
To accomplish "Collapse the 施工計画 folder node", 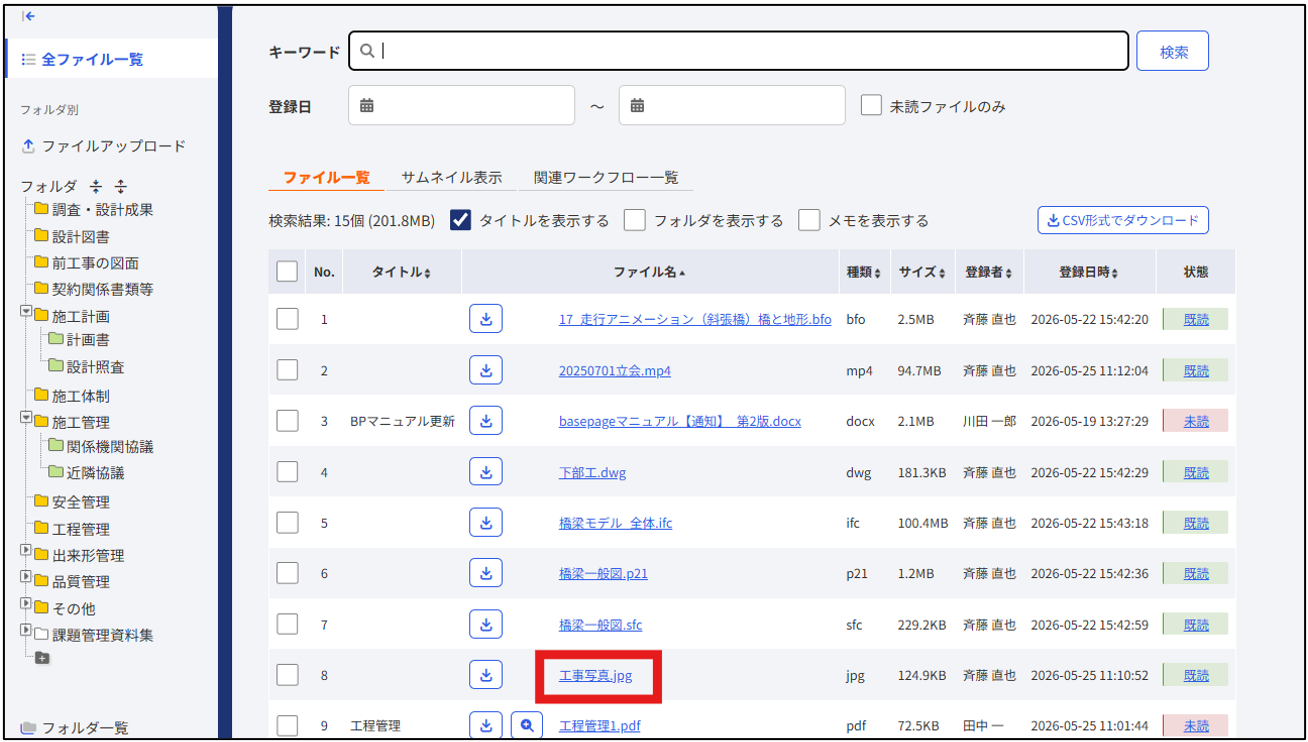I will [x=26, y=312].
